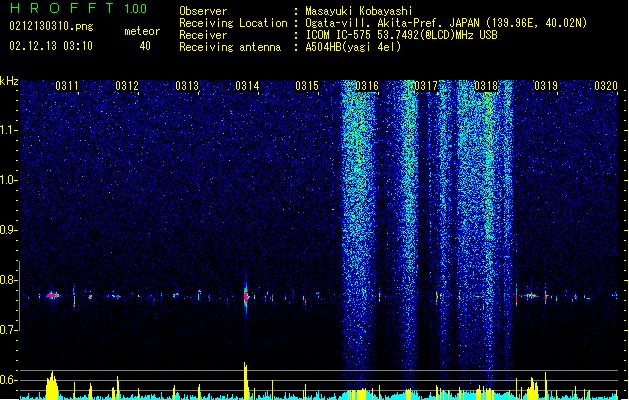The image size is (629, 400).
Task: Click the 0320 time marker
Action: pyautogui.click(x=606, y=86)
